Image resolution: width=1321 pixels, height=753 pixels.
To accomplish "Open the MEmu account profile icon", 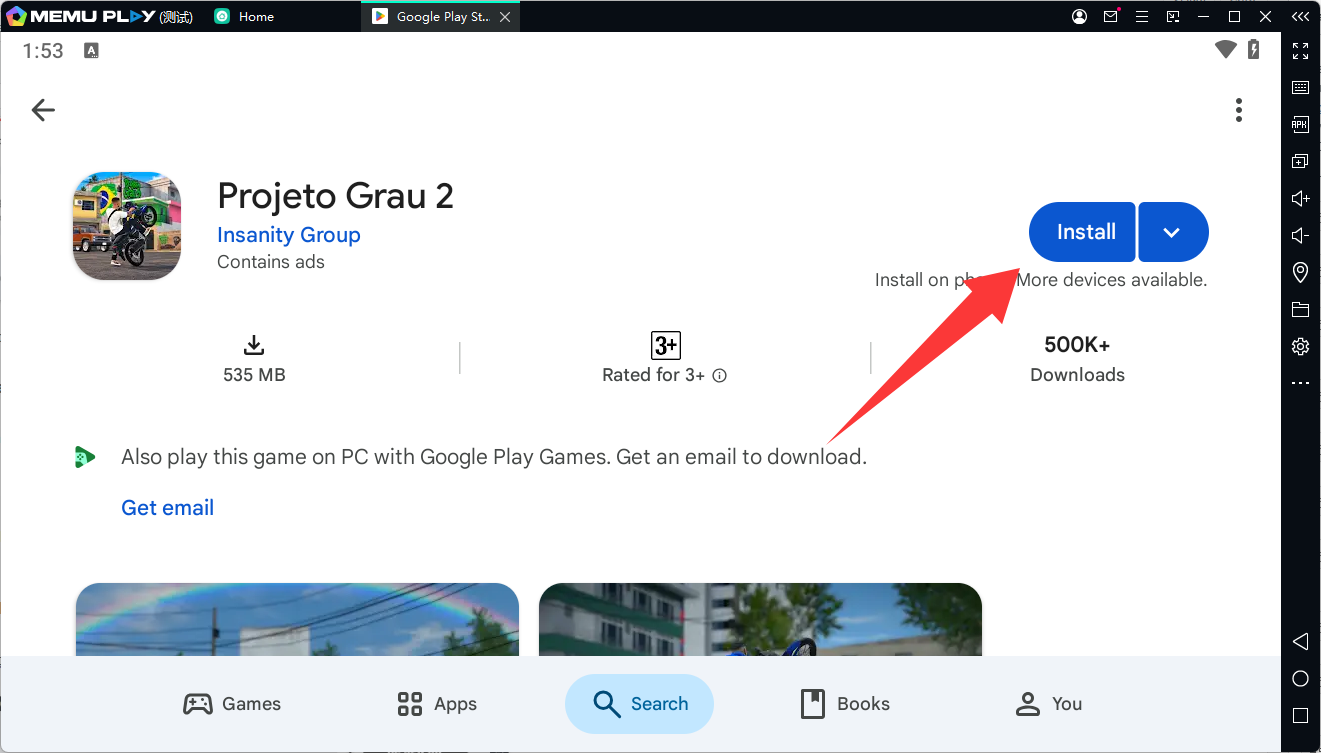I will point(1080,17).
